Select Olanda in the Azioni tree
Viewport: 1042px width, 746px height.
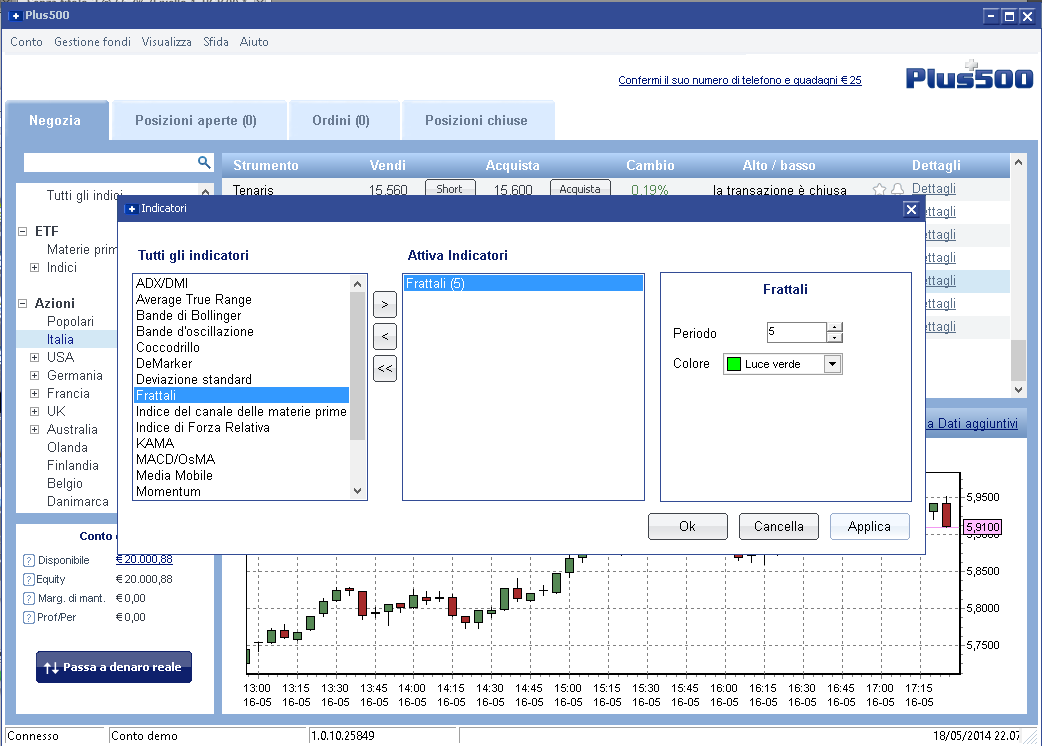(67, 448)
